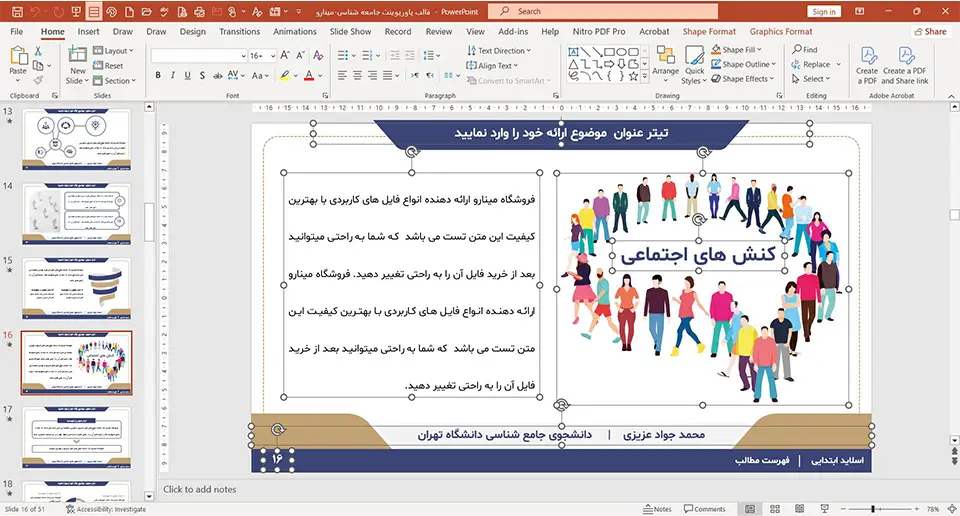
Task: Switch to the Design tab
Action: pyautogui.click(x=193, y=31)
